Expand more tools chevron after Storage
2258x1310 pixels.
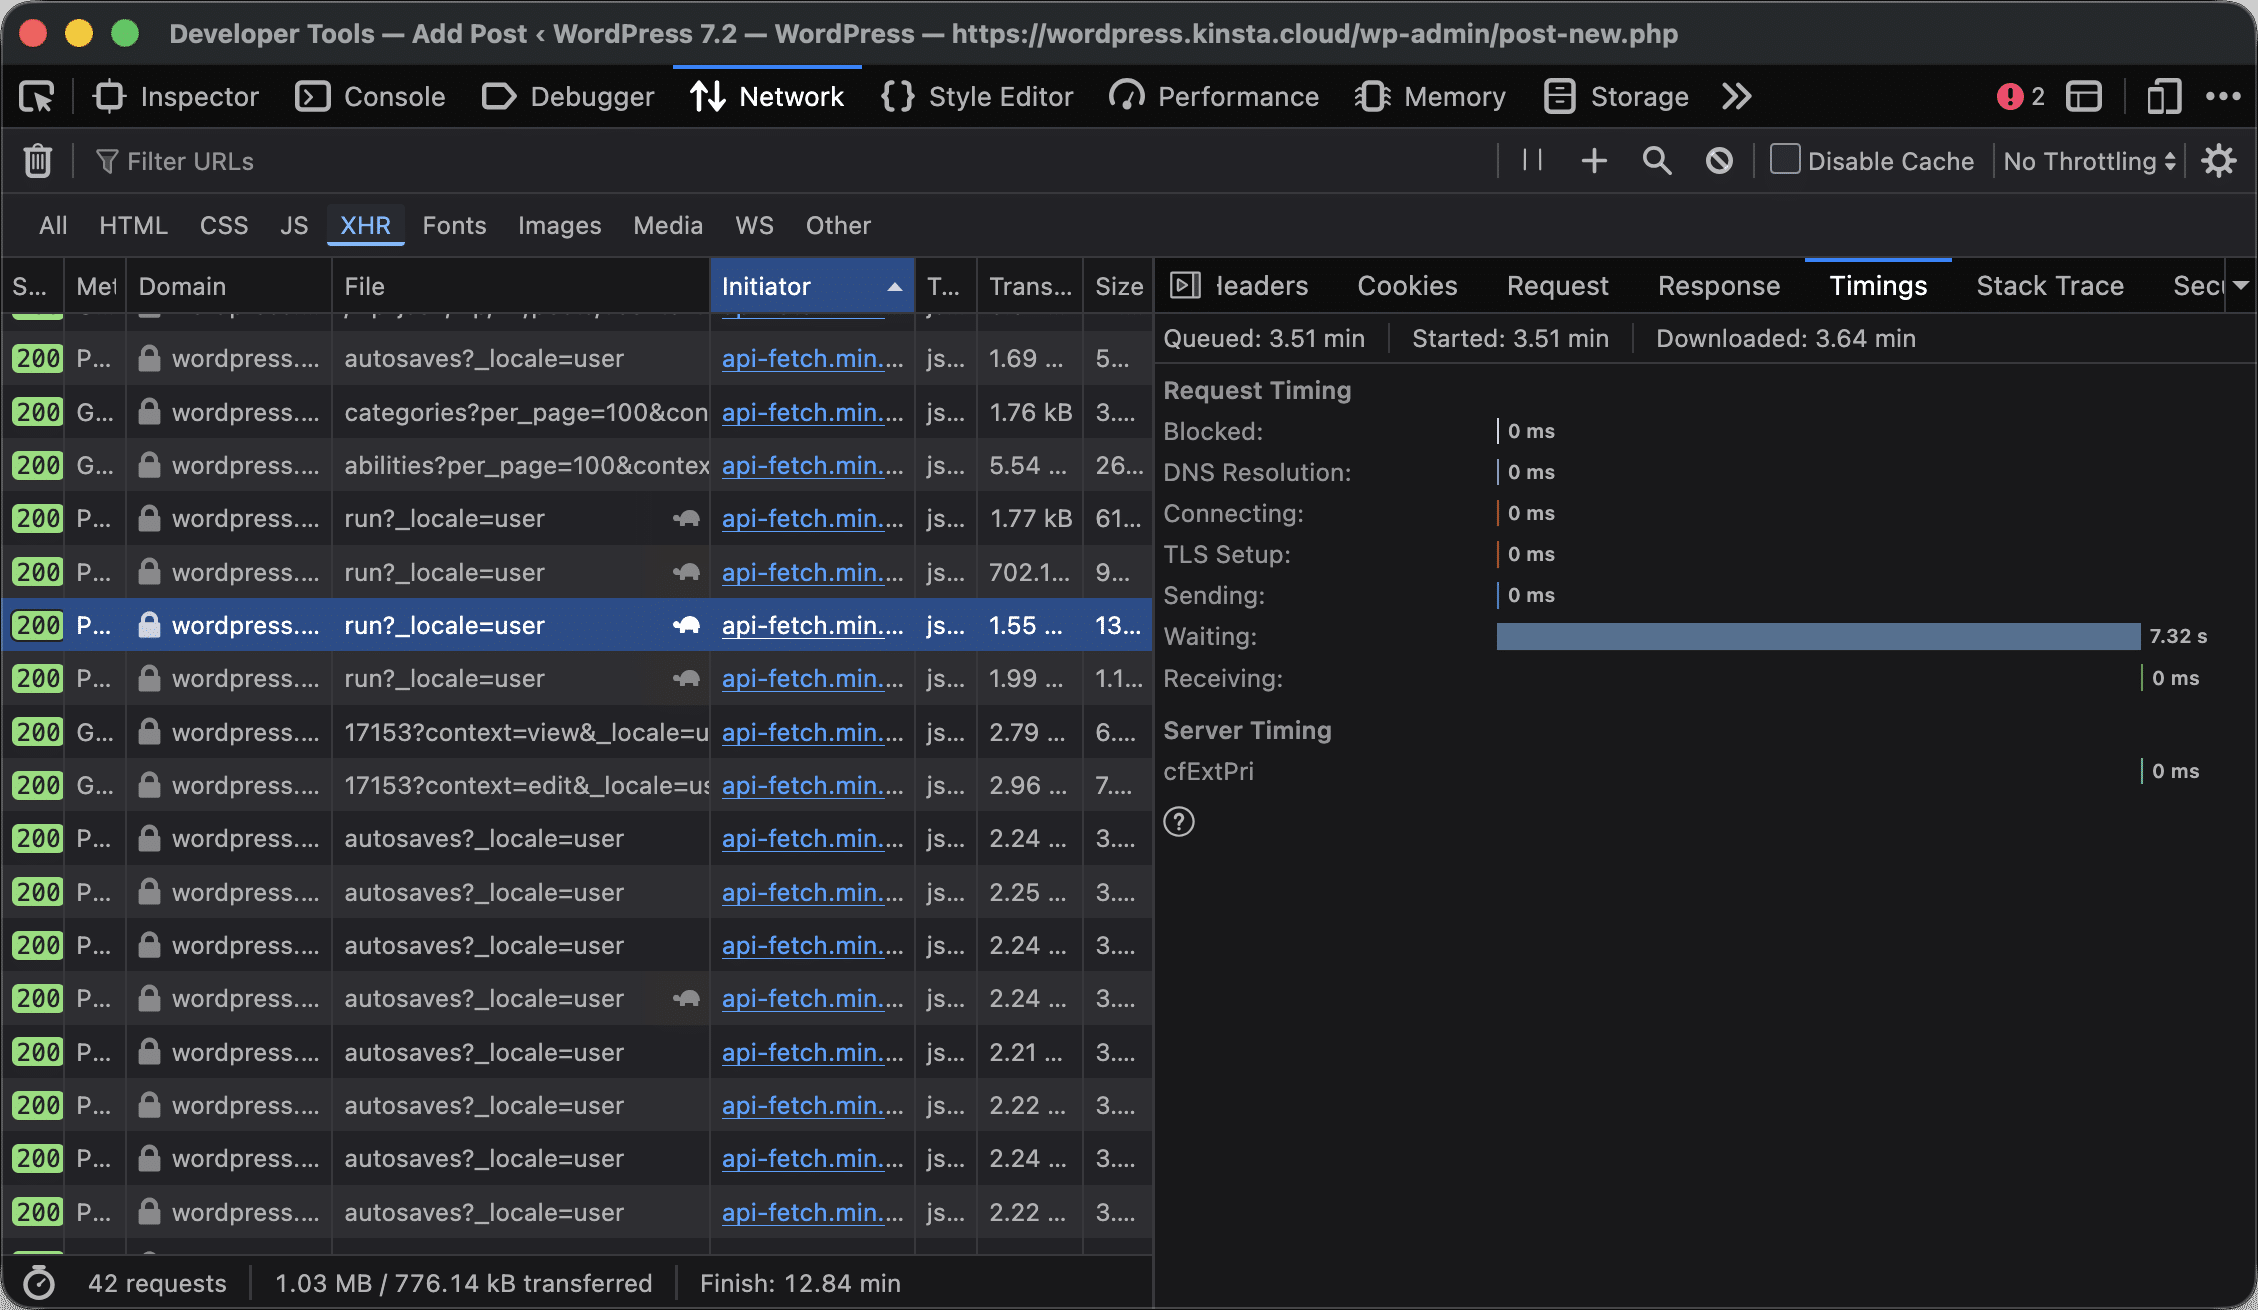pos(1737,97)
